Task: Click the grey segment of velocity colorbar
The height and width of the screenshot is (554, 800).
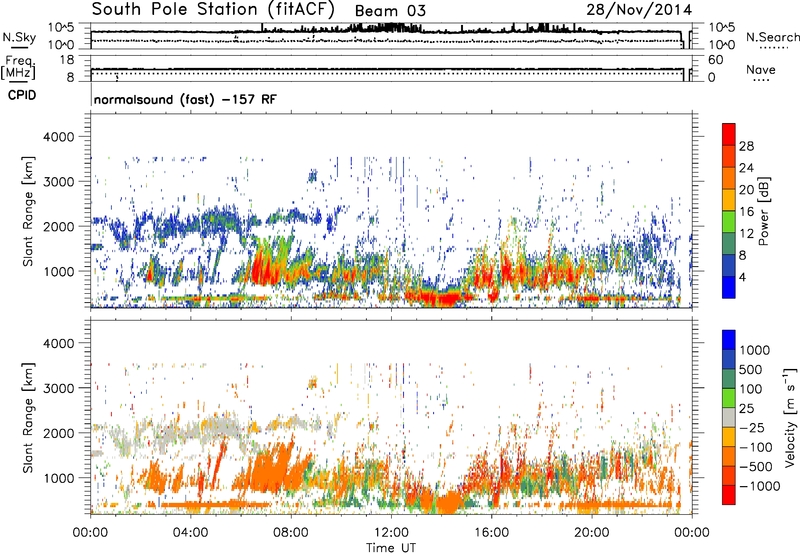Action: 729,417
